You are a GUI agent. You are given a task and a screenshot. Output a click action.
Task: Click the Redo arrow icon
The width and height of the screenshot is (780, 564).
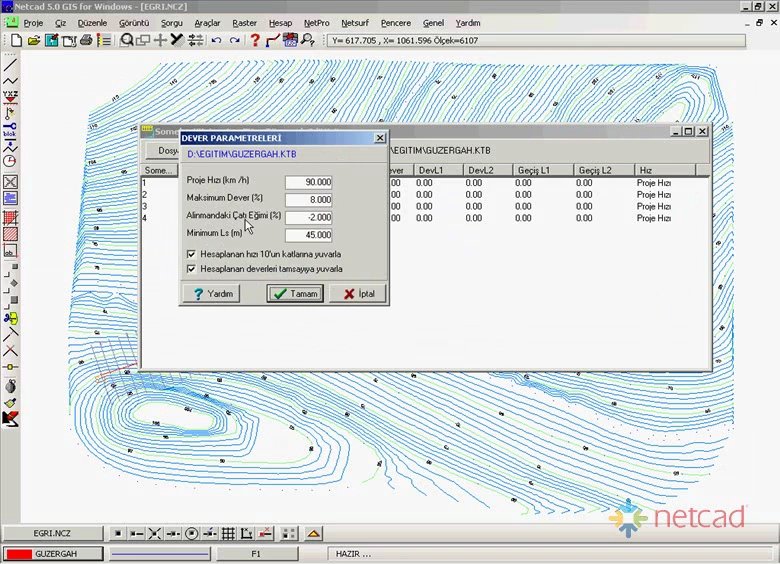234,40
